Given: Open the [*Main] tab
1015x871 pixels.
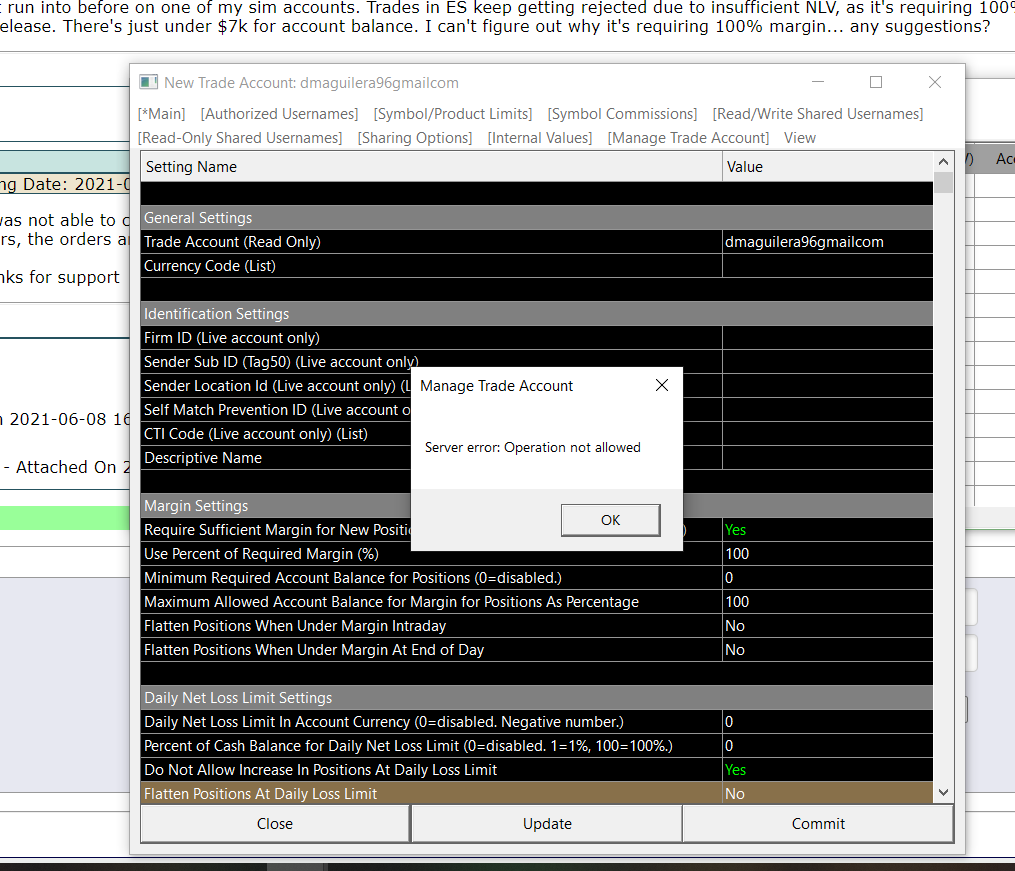Looking at the screenshot, I should pyautogui.click(x=162, y=114).
